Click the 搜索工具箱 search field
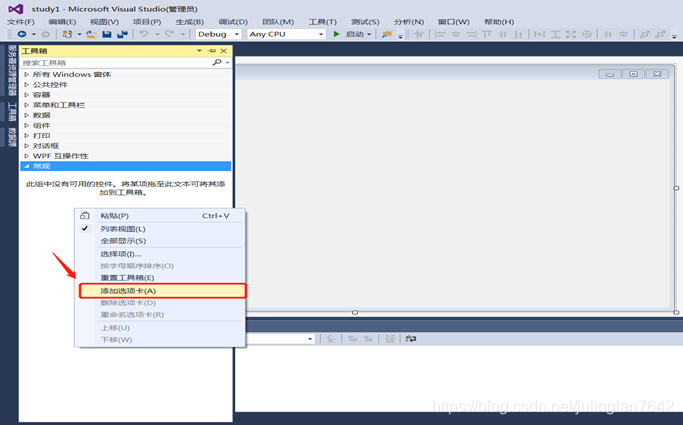The image size is (683, 425). tap(116, 63)
